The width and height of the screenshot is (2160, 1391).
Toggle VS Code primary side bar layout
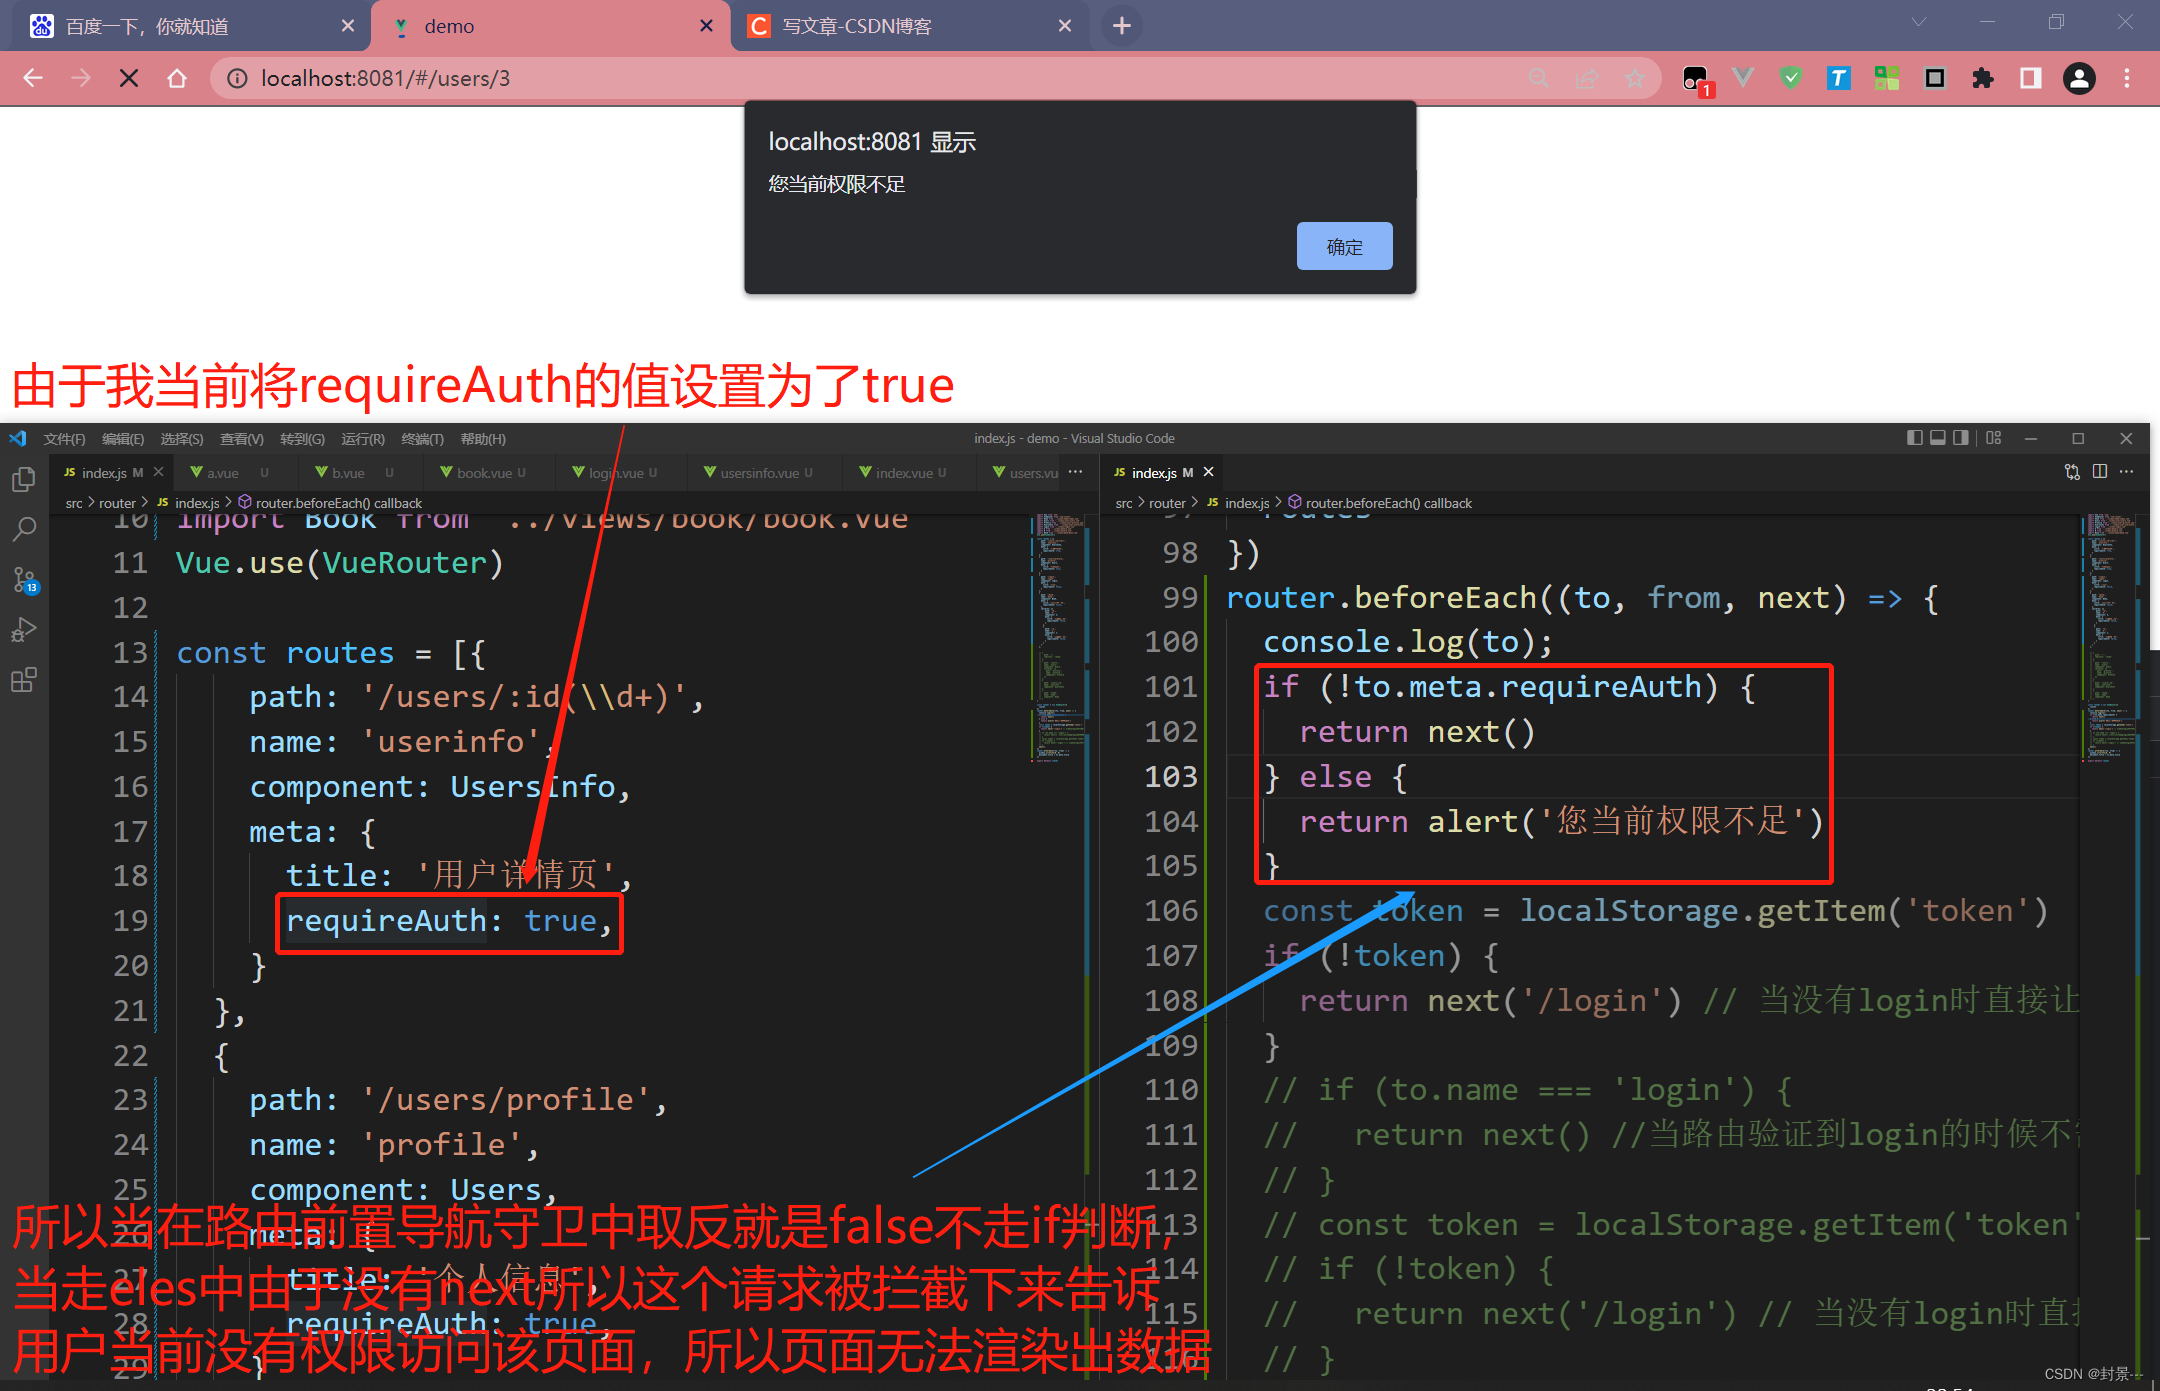[1914, 438]
